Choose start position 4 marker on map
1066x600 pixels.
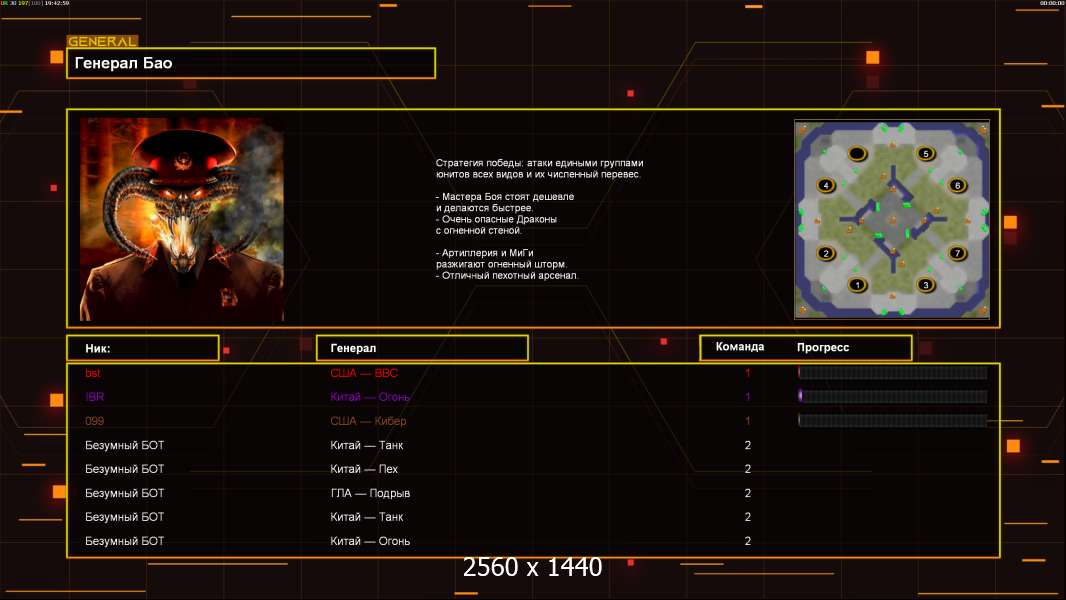[x=826, y=185]
